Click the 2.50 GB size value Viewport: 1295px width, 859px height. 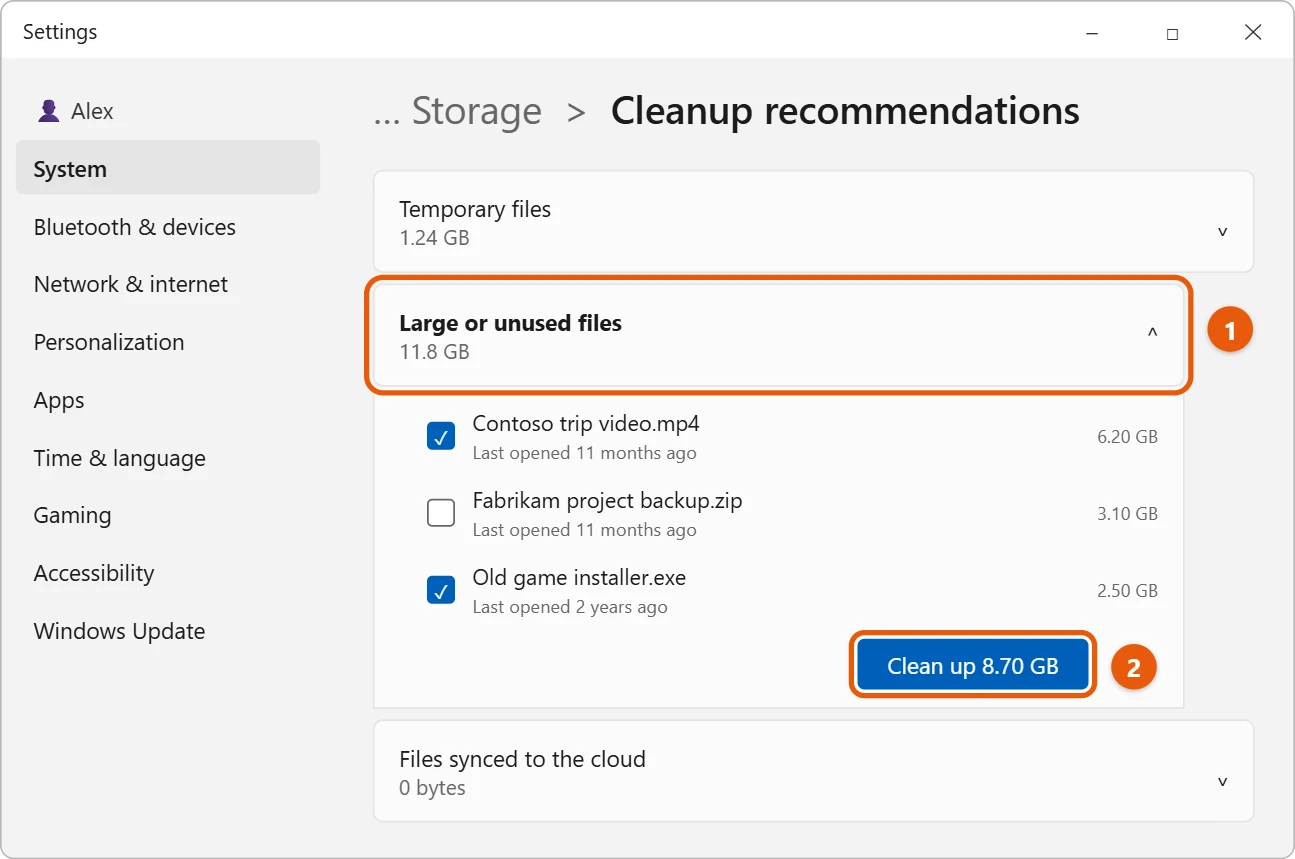1127,590
